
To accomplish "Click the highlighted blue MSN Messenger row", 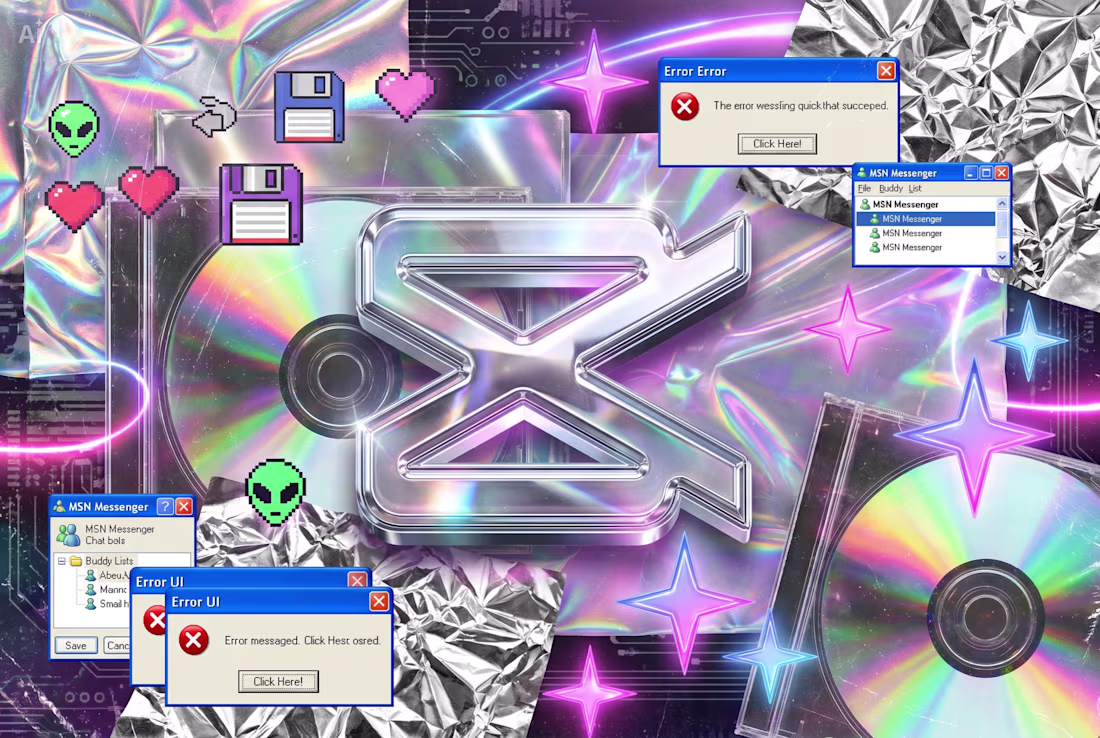I will (926, 219).
